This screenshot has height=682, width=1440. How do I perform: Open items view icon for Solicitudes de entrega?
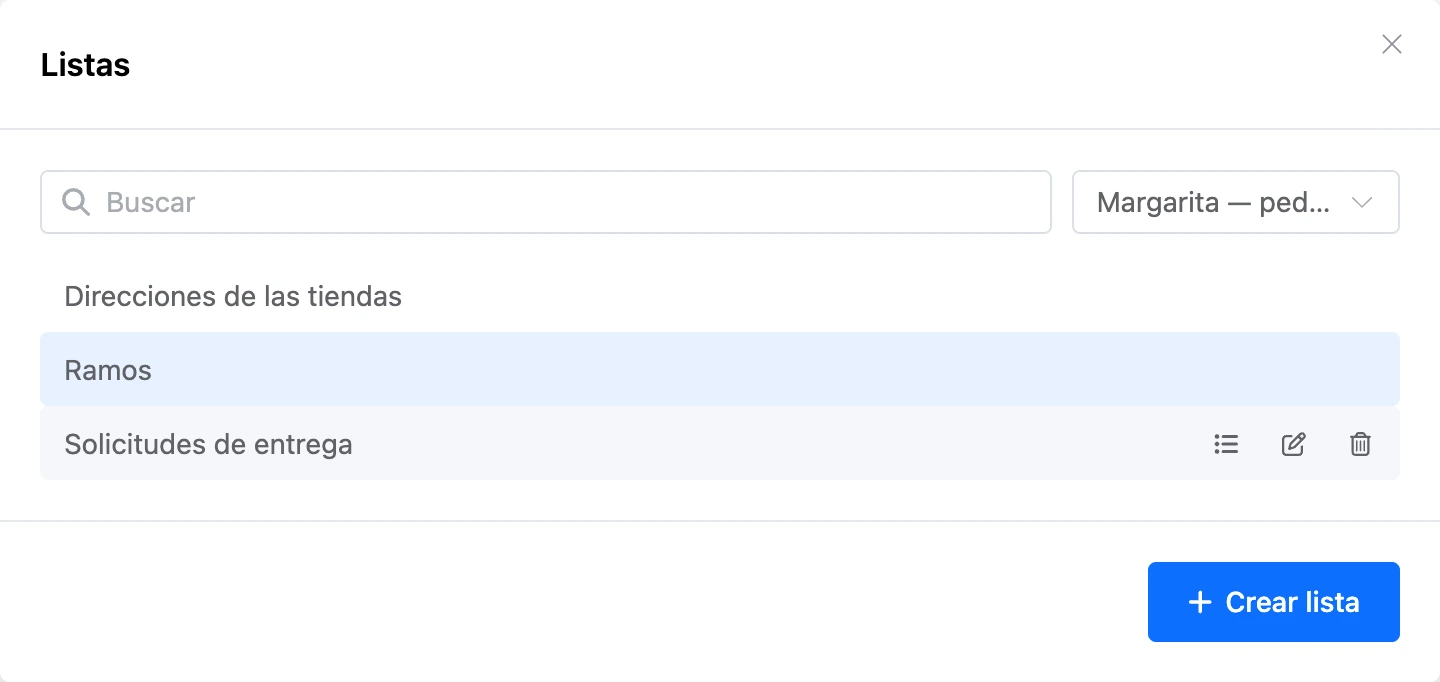(1226, 444)
